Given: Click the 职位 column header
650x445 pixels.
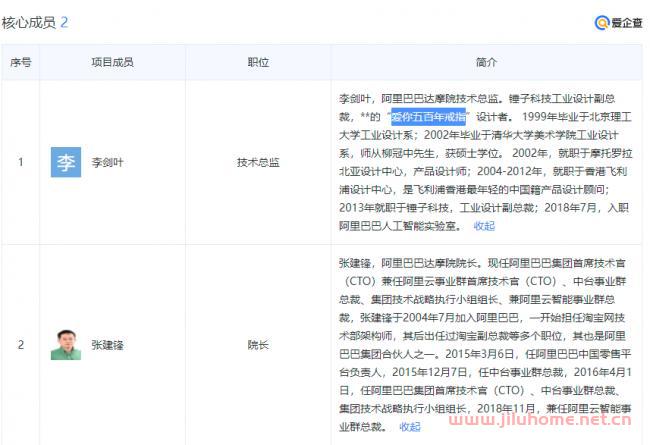Looking at the screenshot, I should 258,62.
